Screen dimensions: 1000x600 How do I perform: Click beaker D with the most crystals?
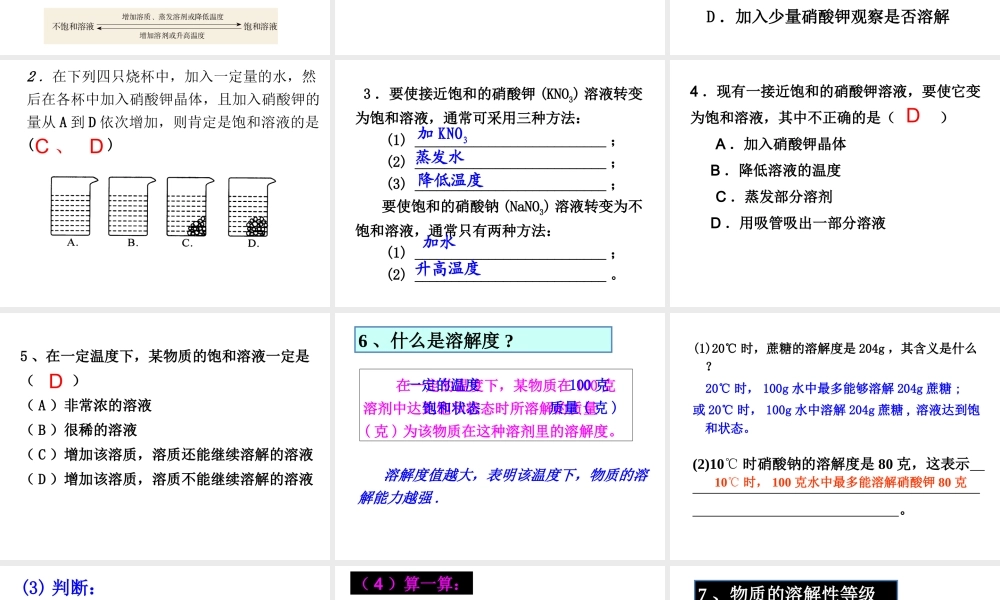(x=252, y=207)
